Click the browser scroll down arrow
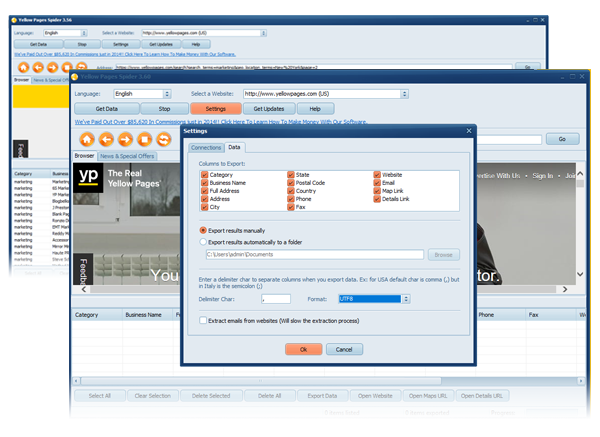This screenshot has height=437, width=600. (580, 274)
